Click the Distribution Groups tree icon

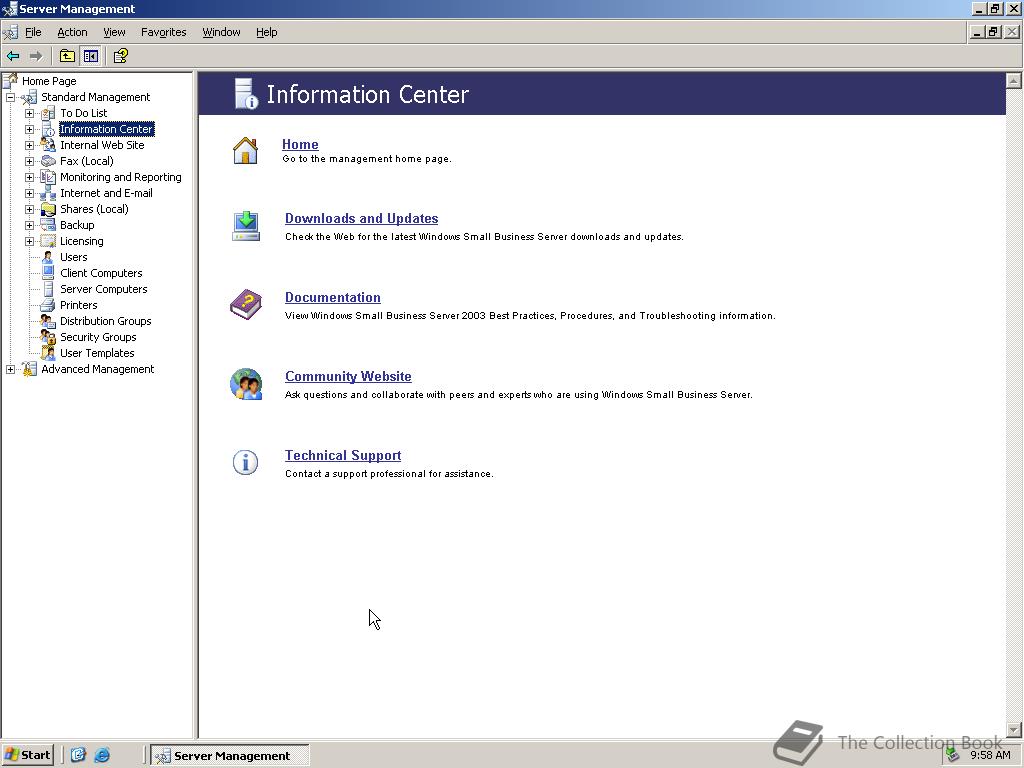tap(48, 321)
